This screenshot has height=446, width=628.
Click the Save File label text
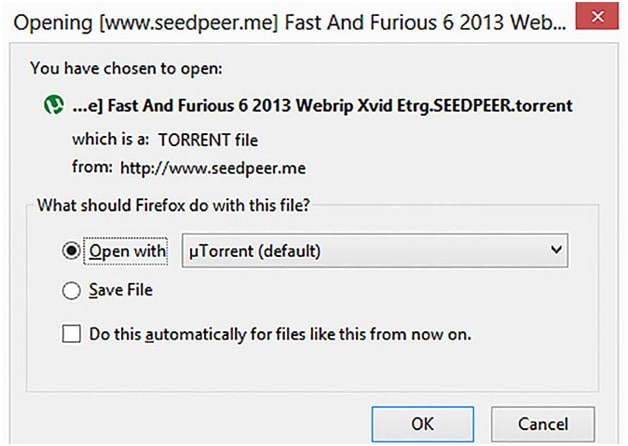click(x=121, y=290)
